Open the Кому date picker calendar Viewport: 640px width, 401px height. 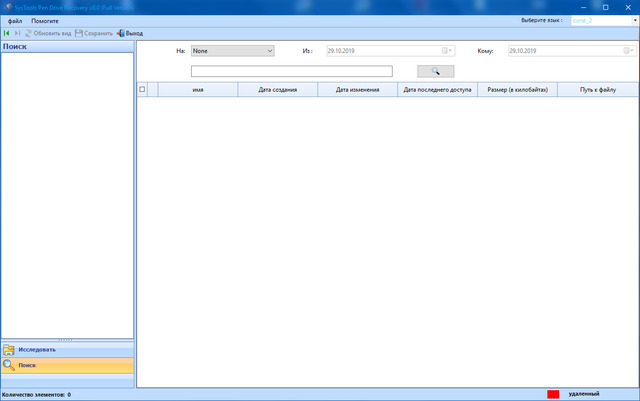coord(630,50)
